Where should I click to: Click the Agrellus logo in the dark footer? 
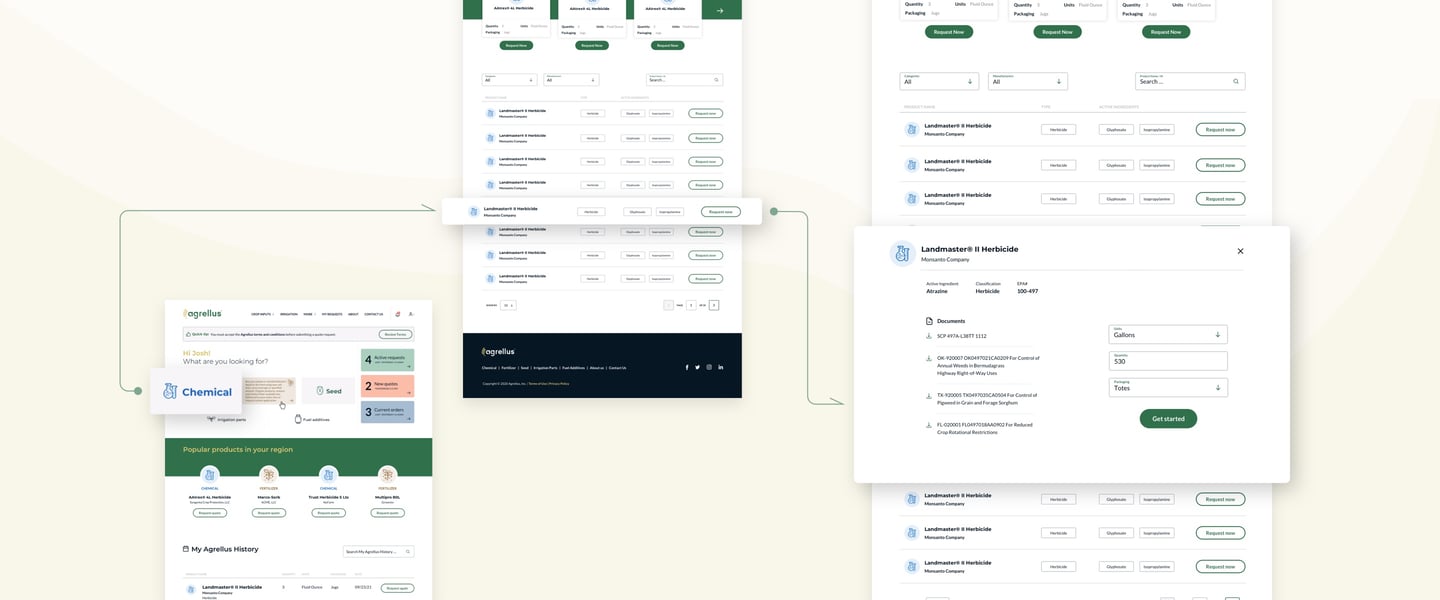tap(498, 351)
